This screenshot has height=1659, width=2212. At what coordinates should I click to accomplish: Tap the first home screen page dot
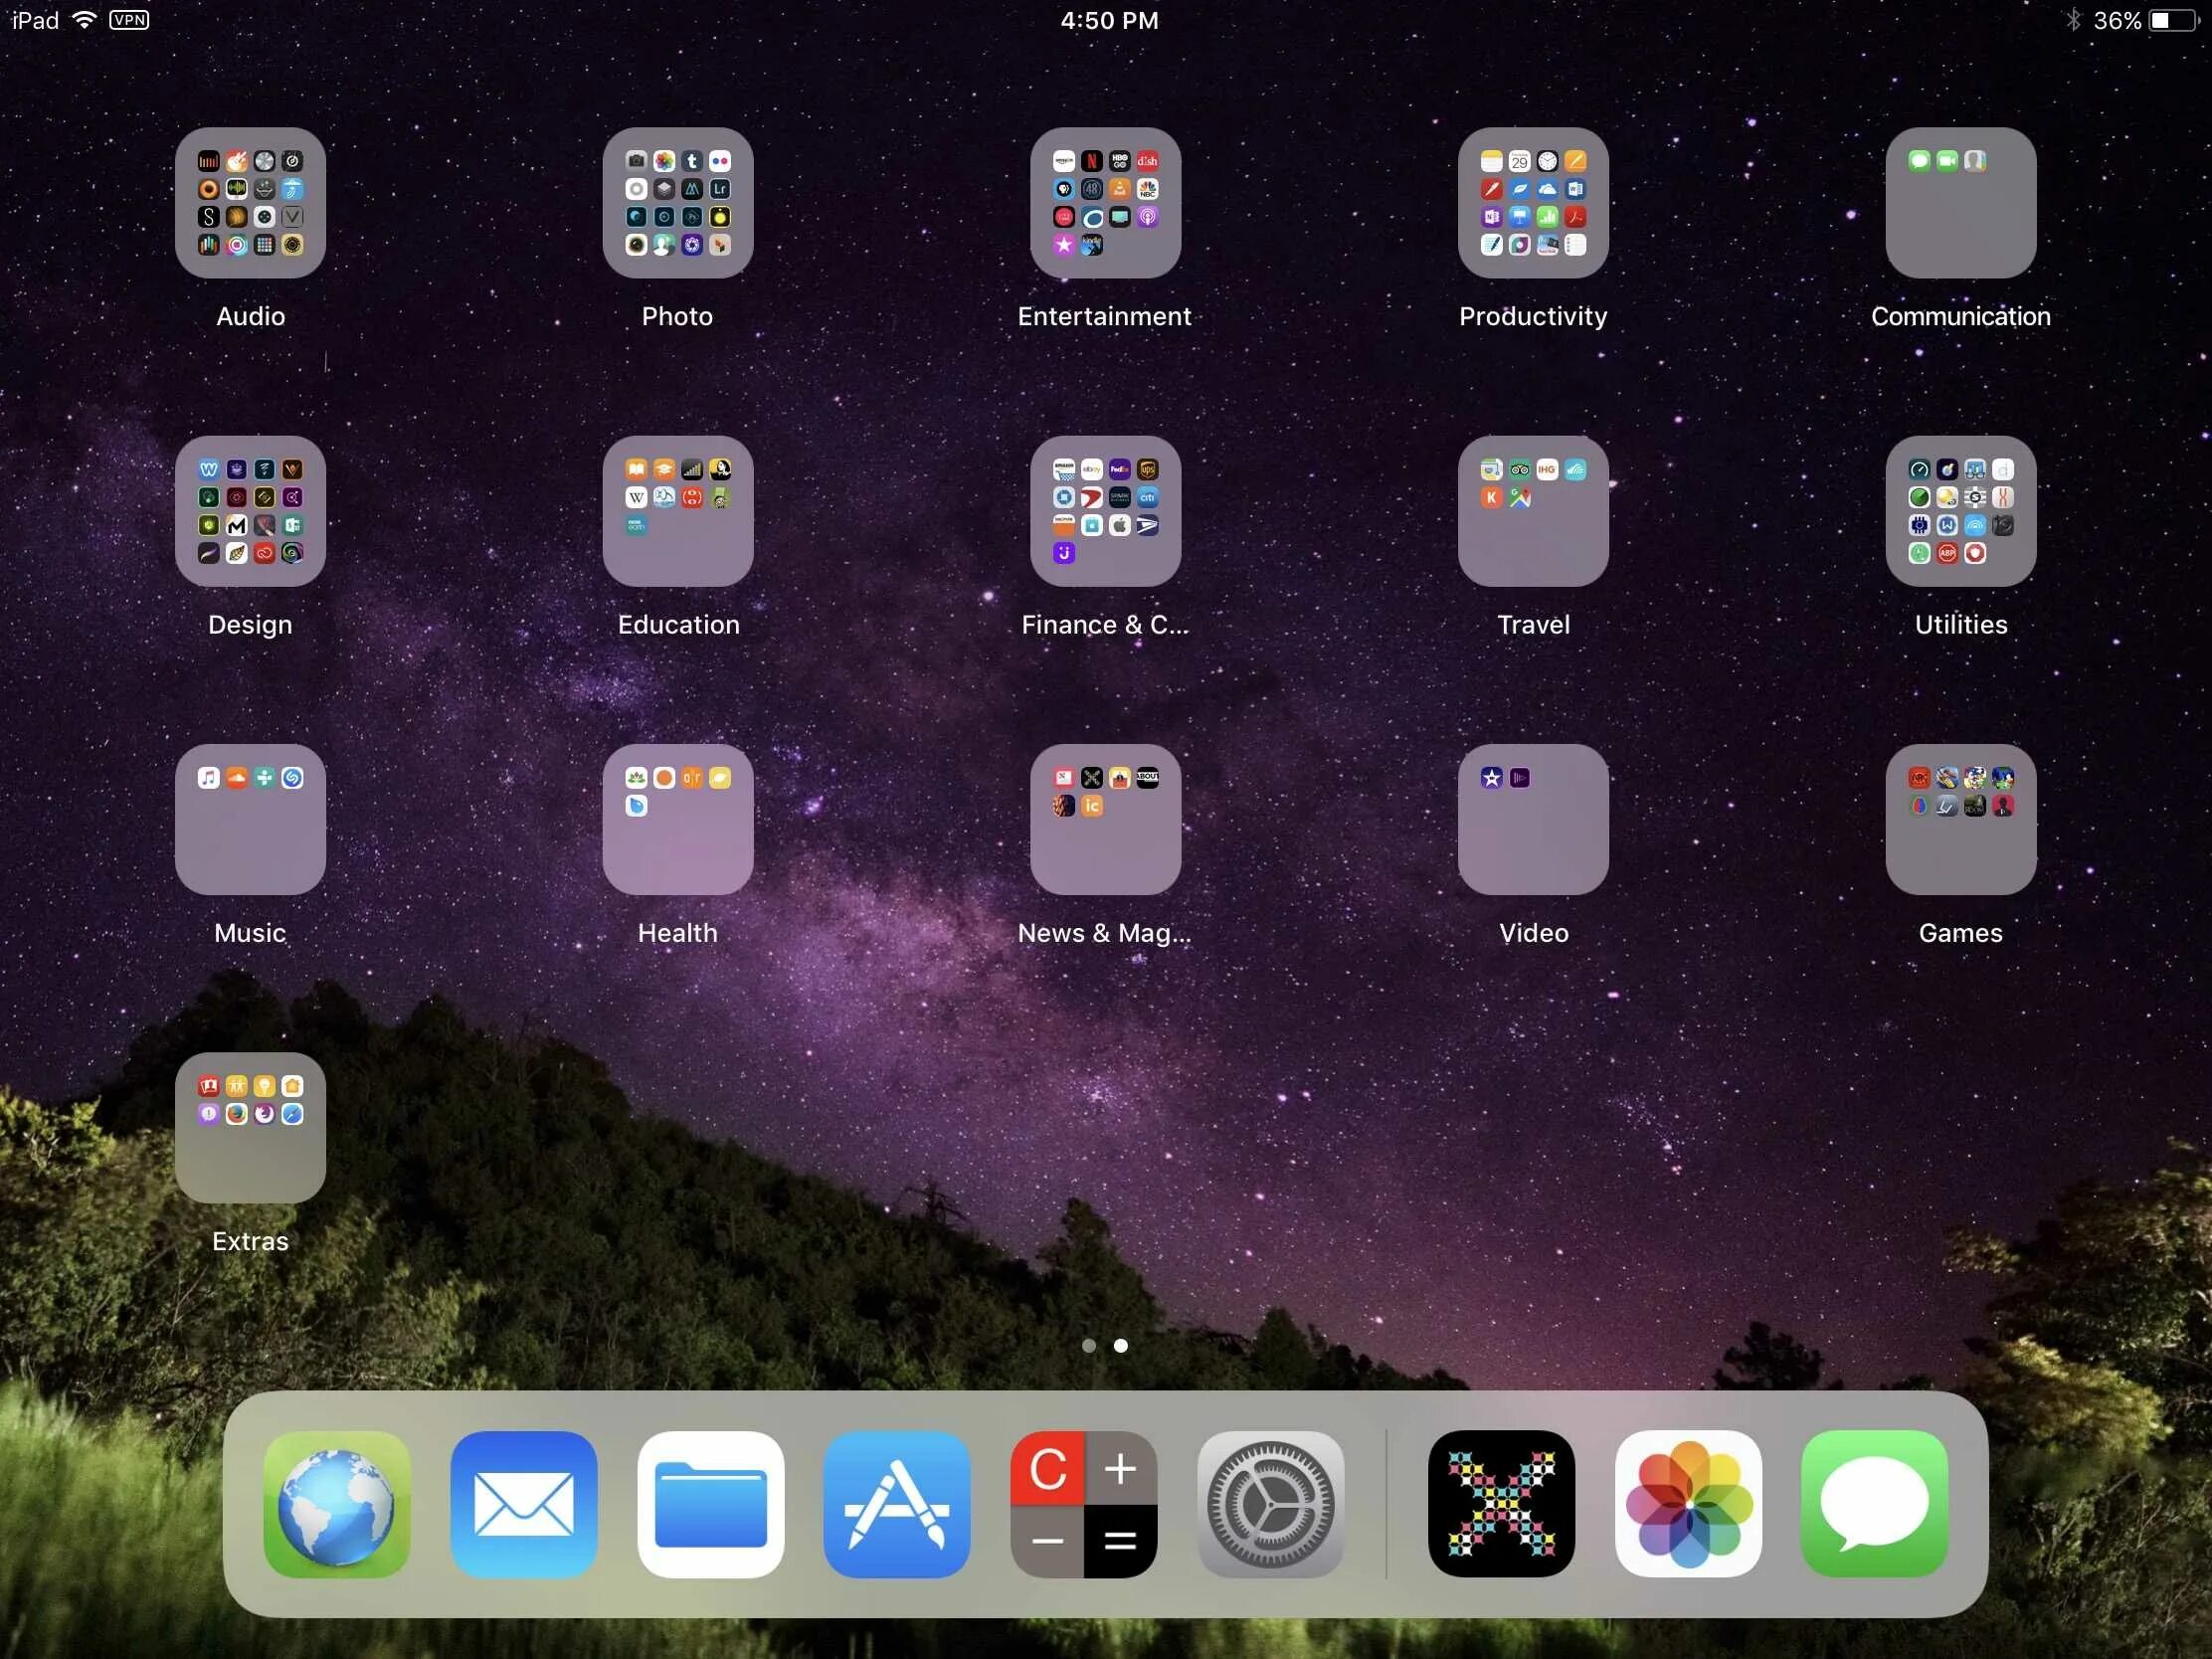coord(1089,1345)
